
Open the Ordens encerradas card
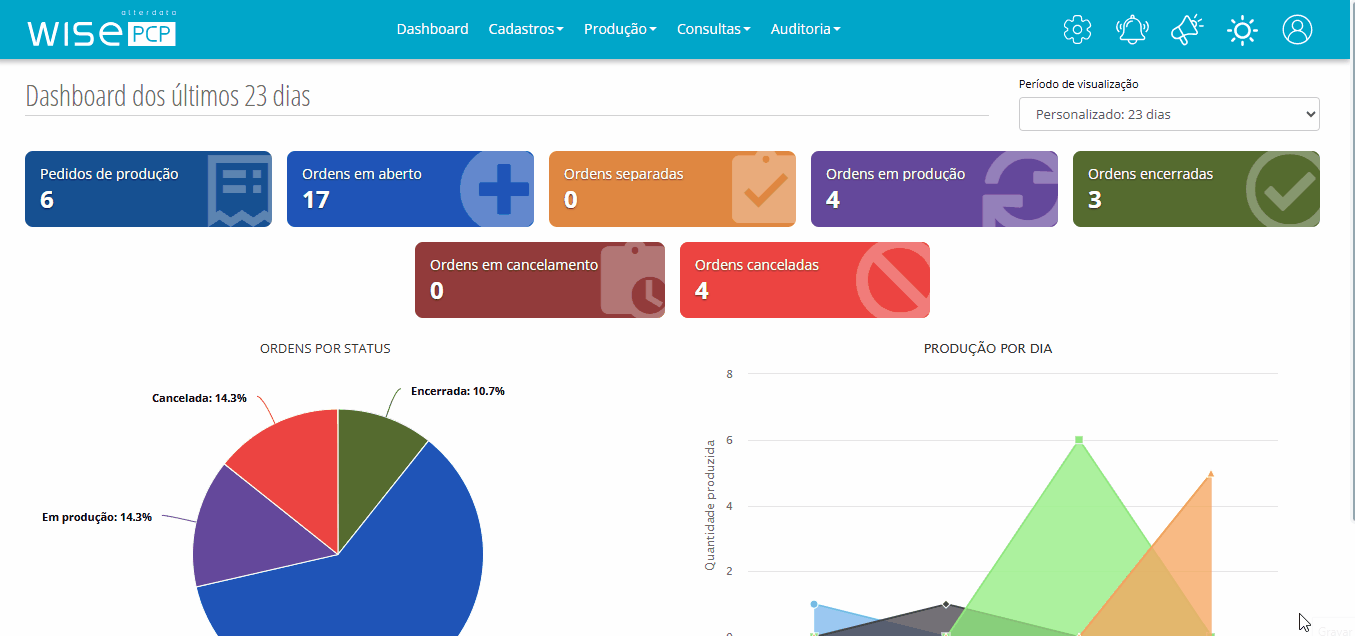point(1196,189)
